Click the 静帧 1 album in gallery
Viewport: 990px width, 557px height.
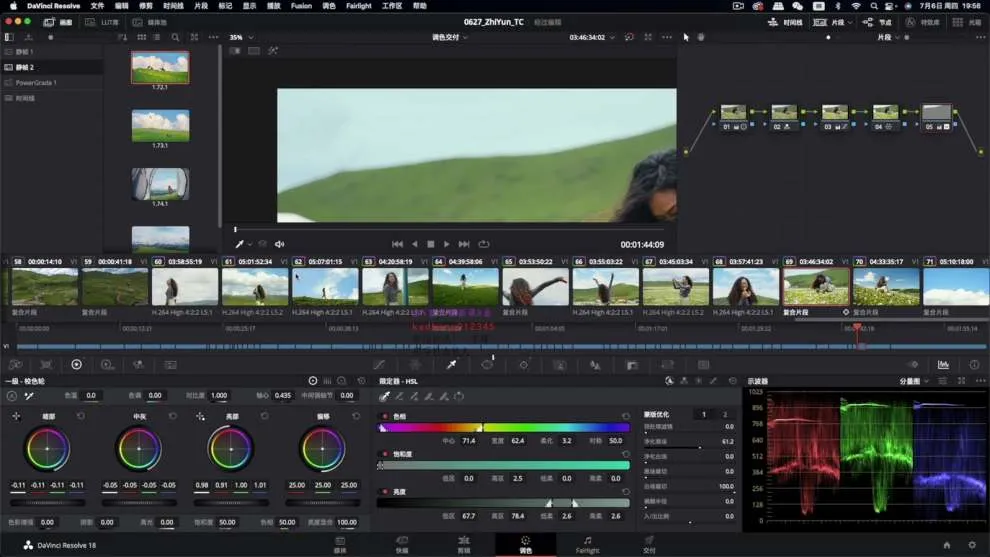pos(24,52)
